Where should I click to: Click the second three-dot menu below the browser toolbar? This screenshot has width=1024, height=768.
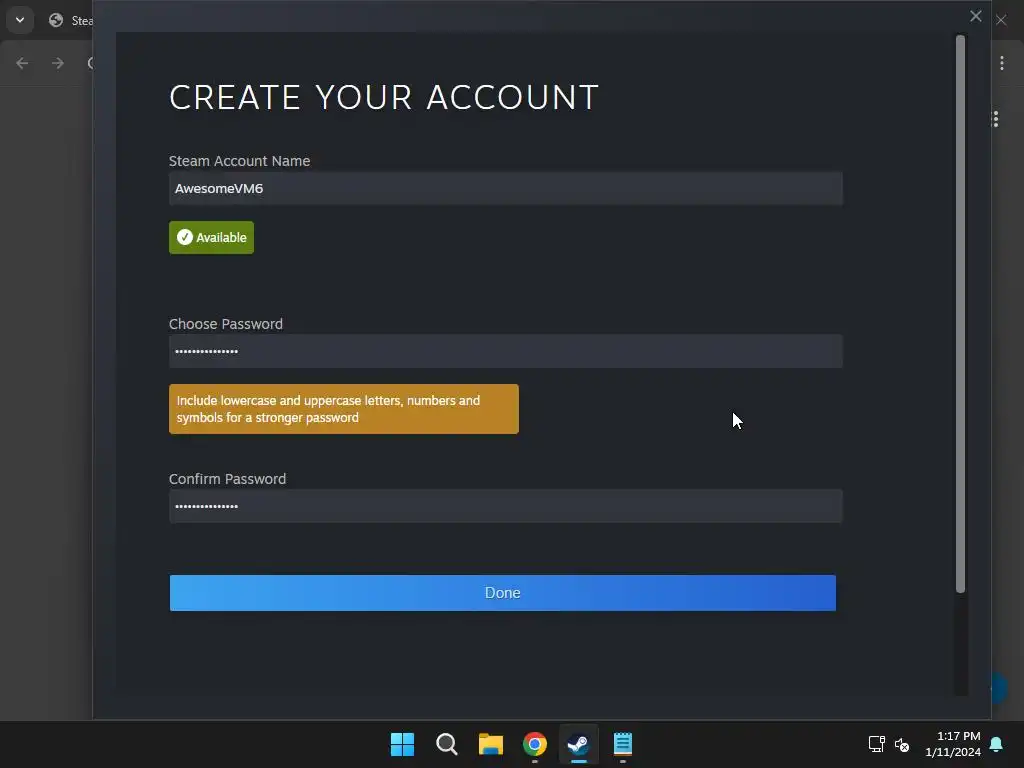tap(995, 119)
